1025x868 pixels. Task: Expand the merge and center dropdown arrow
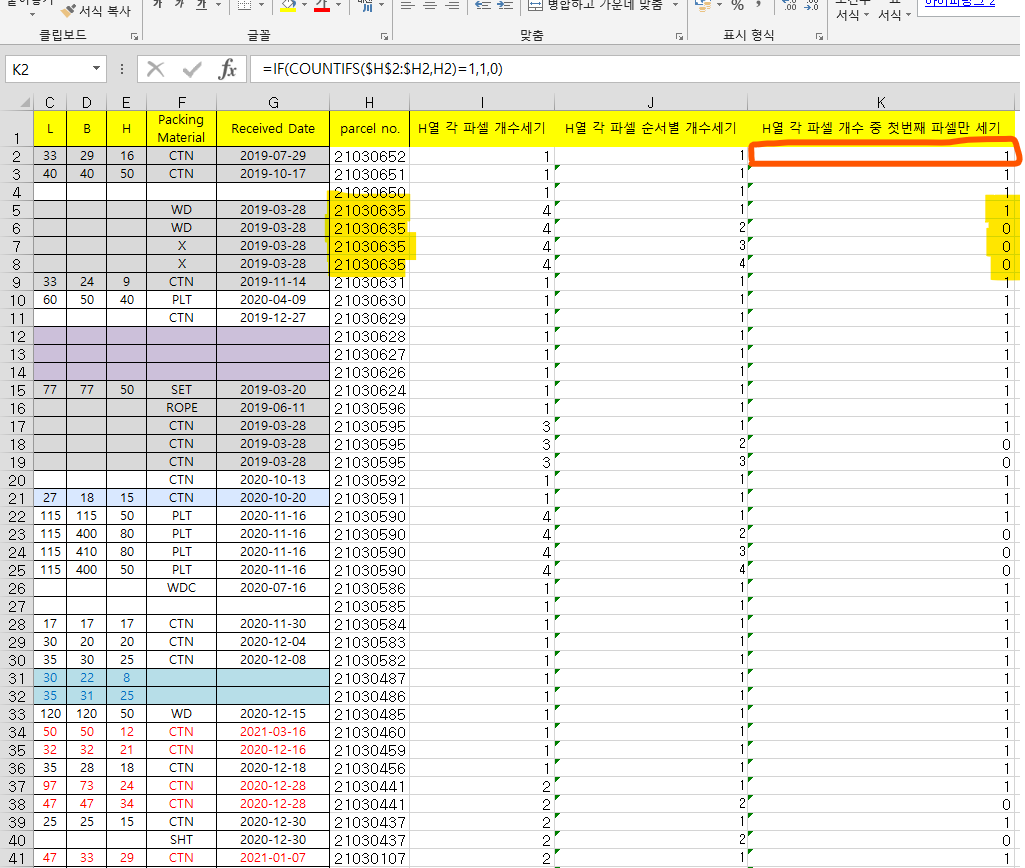click(675, 6)
